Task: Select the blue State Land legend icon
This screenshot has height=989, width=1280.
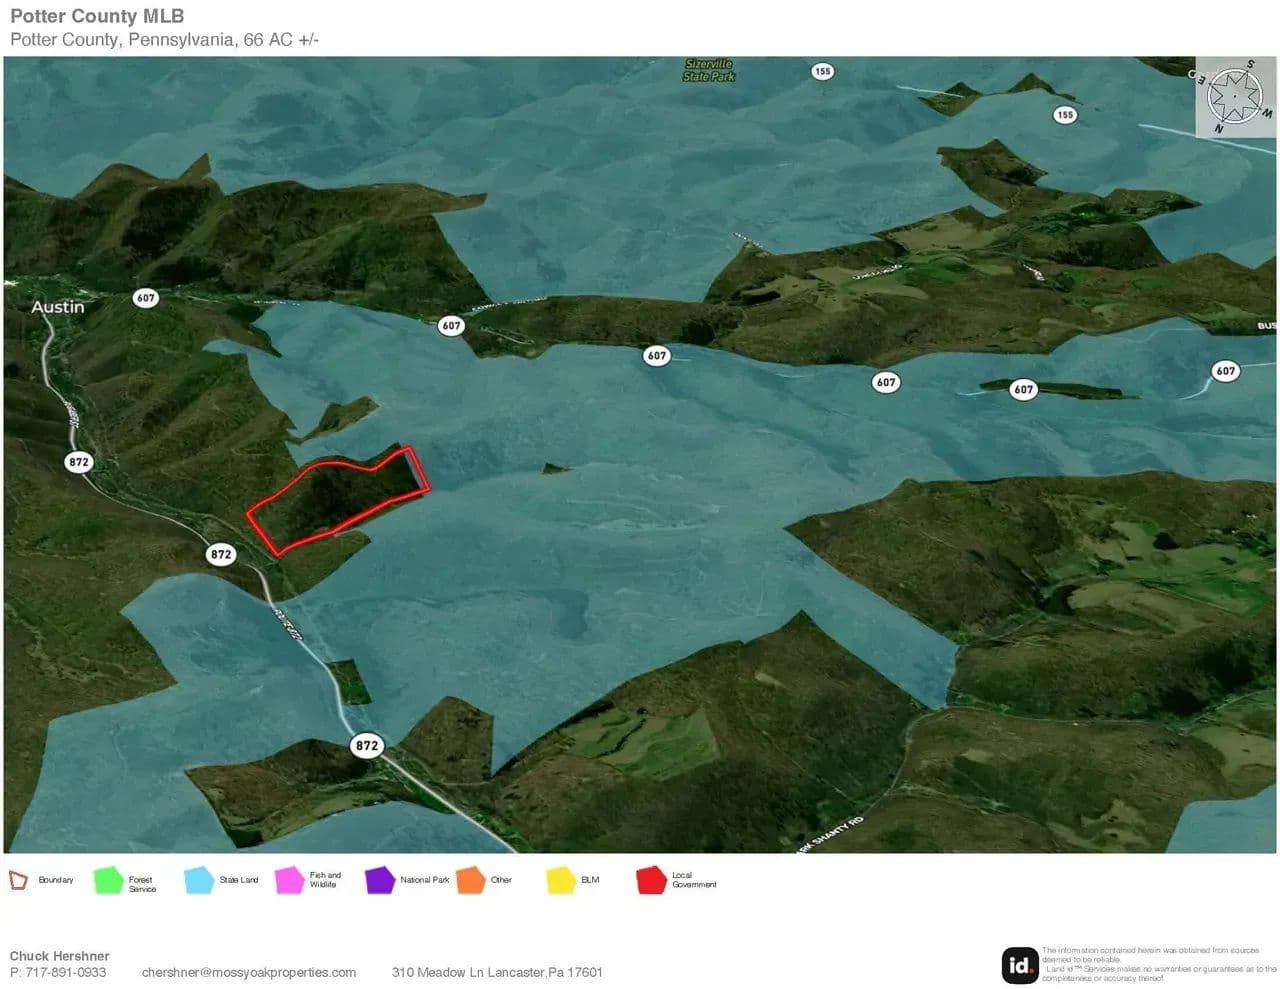Action: click(199, 880)
